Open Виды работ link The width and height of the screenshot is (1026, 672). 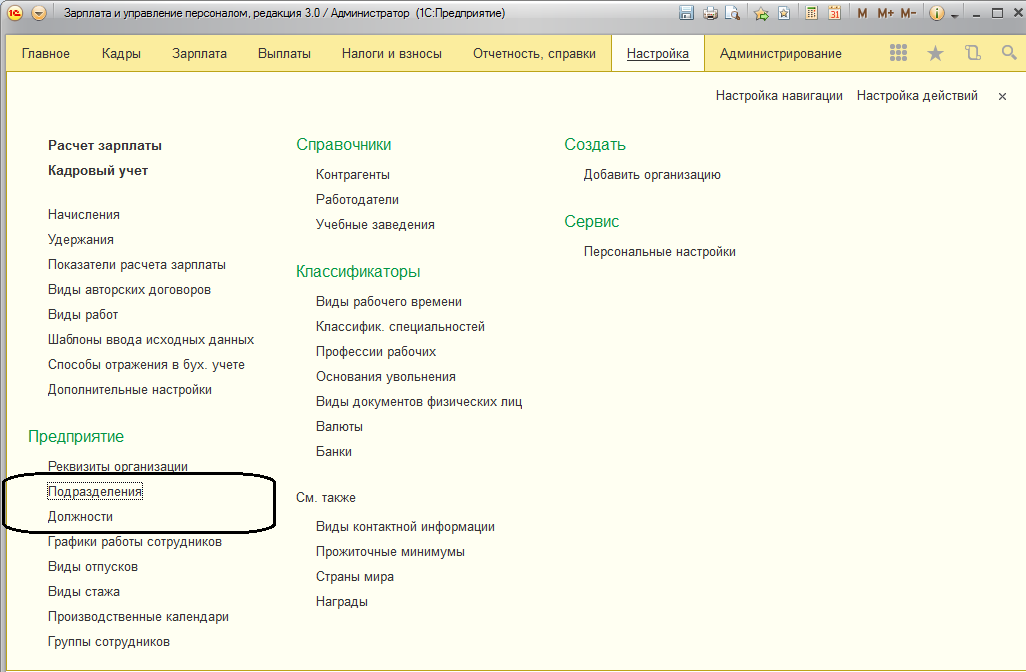(83, 315)
